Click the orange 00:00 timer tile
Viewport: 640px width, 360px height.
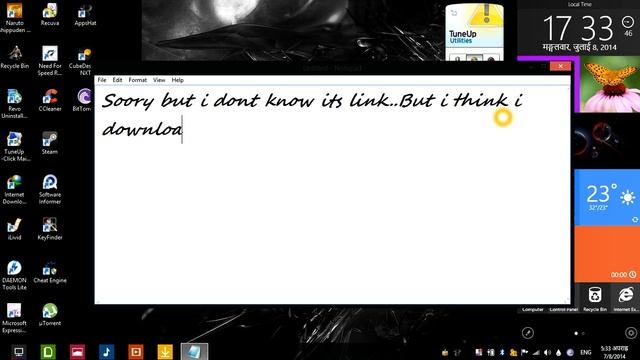[x=607, y=254]
